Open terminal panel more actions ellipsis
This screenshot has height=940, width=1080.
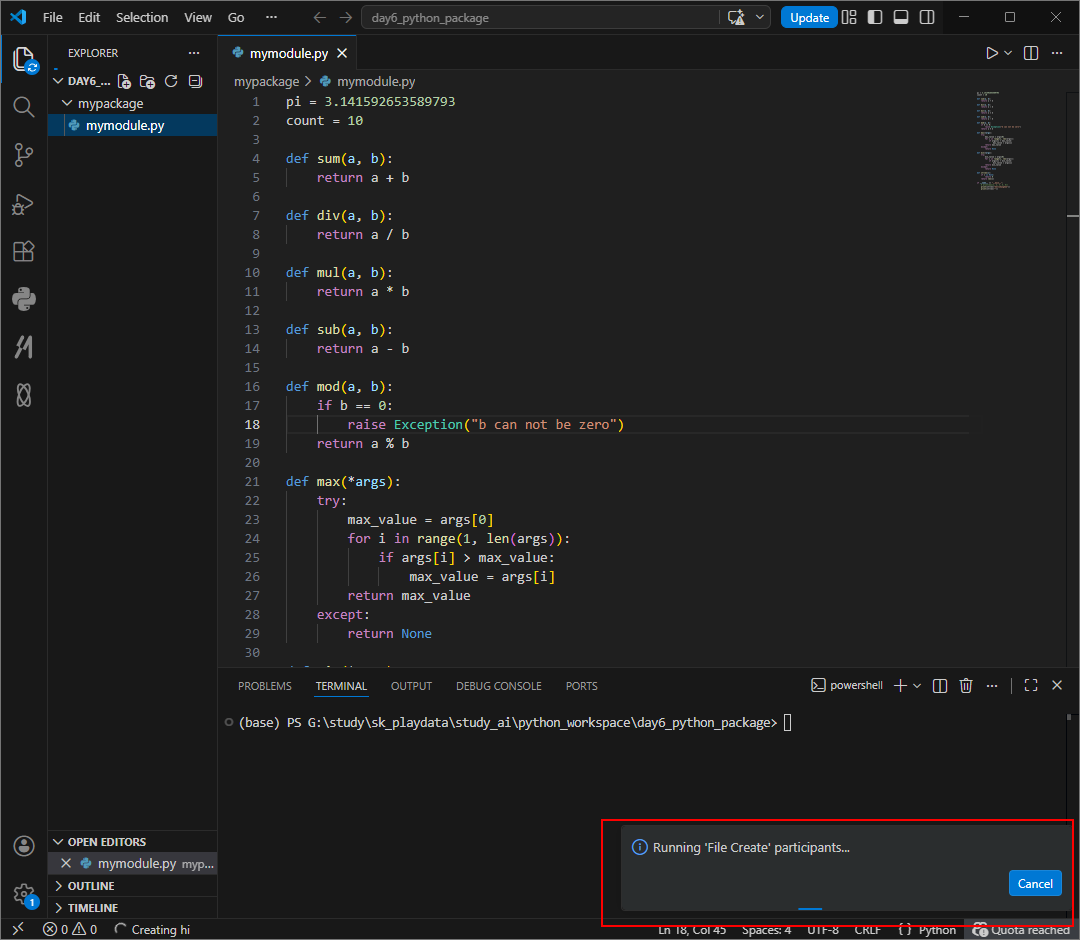tap(992, 686)
